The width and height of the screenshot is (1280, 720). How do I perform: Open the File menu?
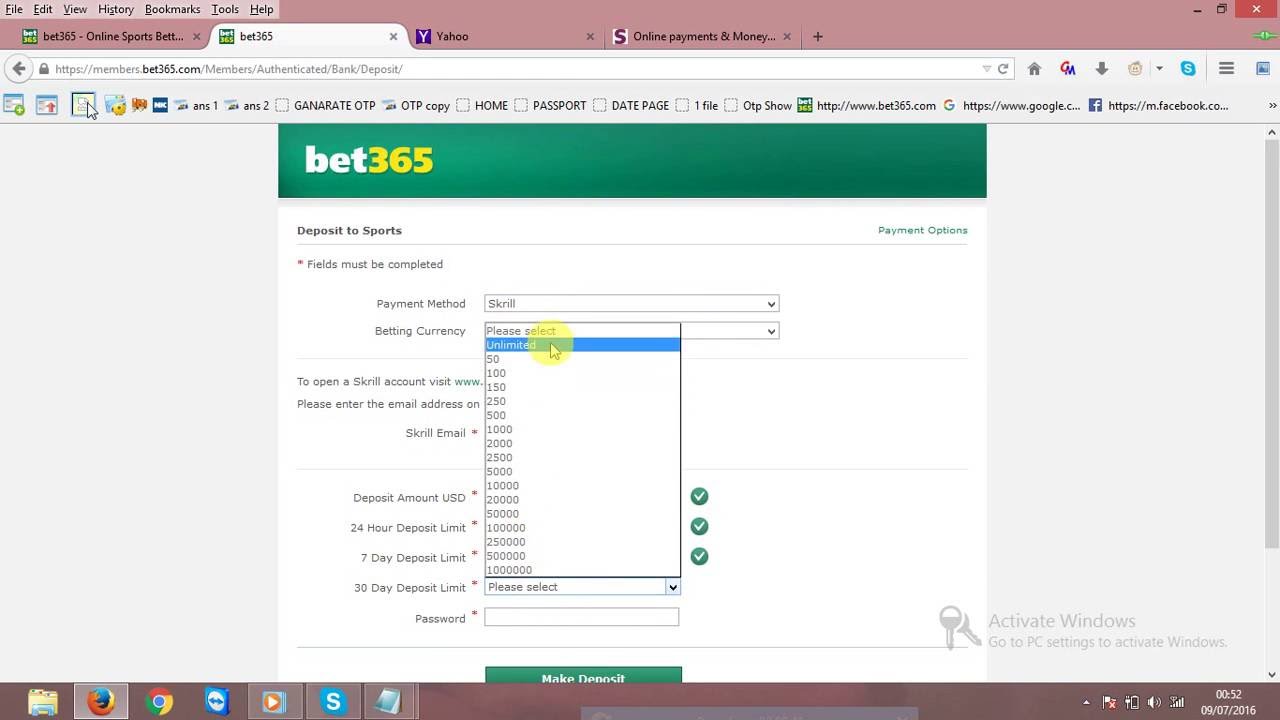pyautogui.click(x=14, y=9)
